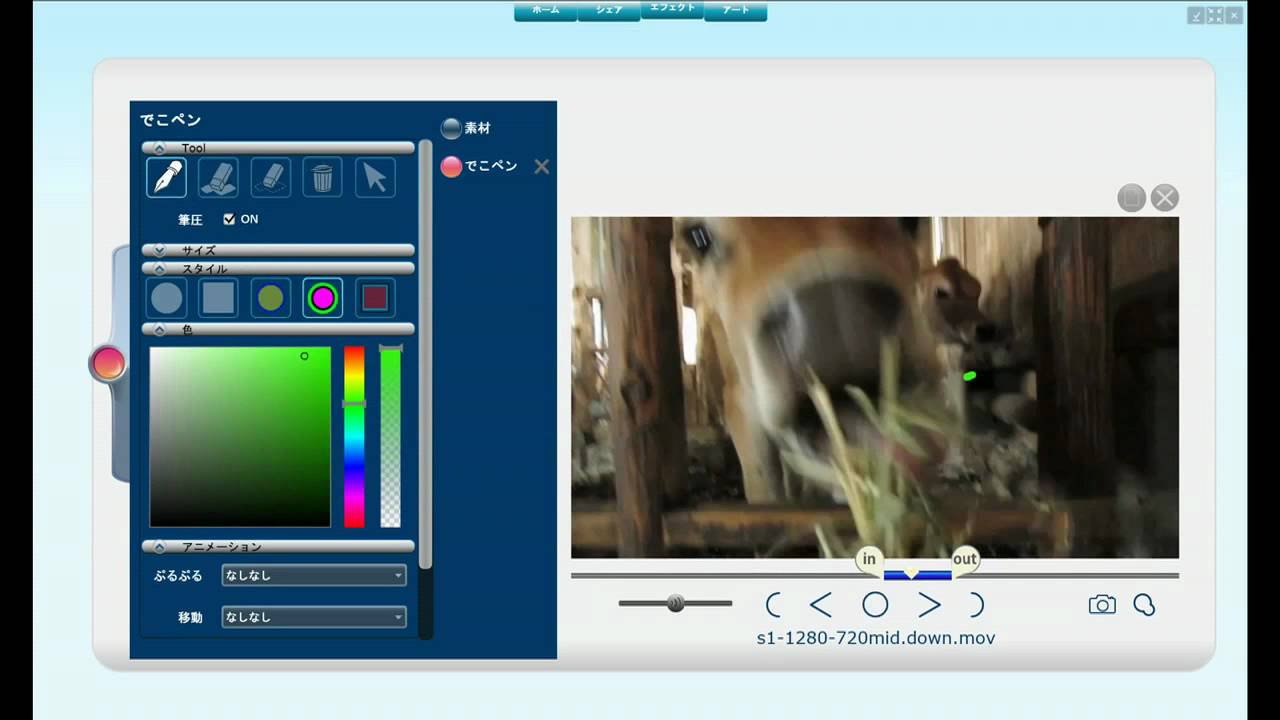This screenshot has height=720, width=1280.
Task: Choose the plain circle brush style
Action: tap(166, 298)
